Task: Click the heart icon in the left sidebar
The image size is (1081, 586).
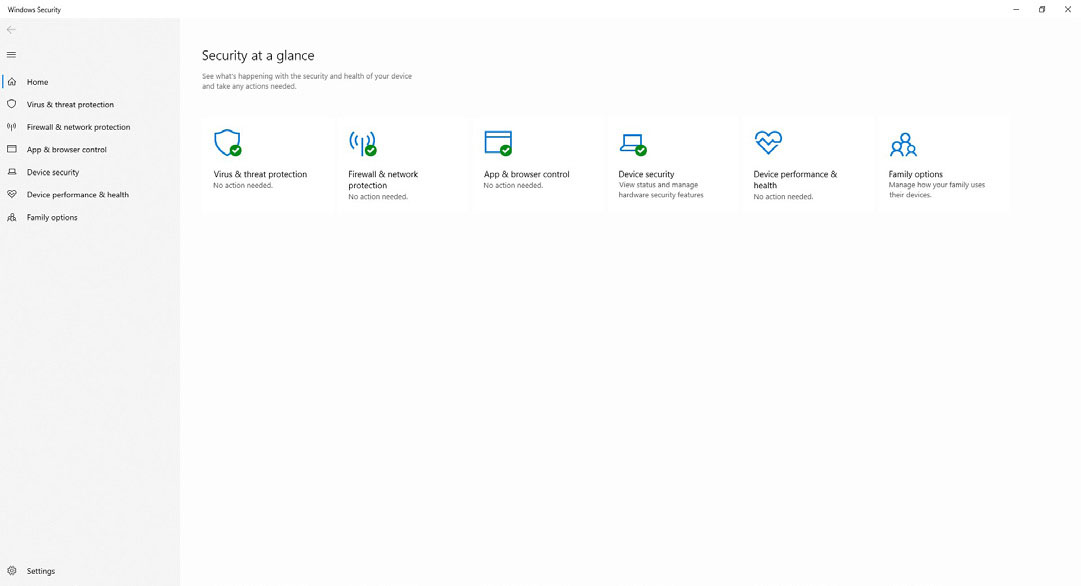Action: [x=12, y=195]
